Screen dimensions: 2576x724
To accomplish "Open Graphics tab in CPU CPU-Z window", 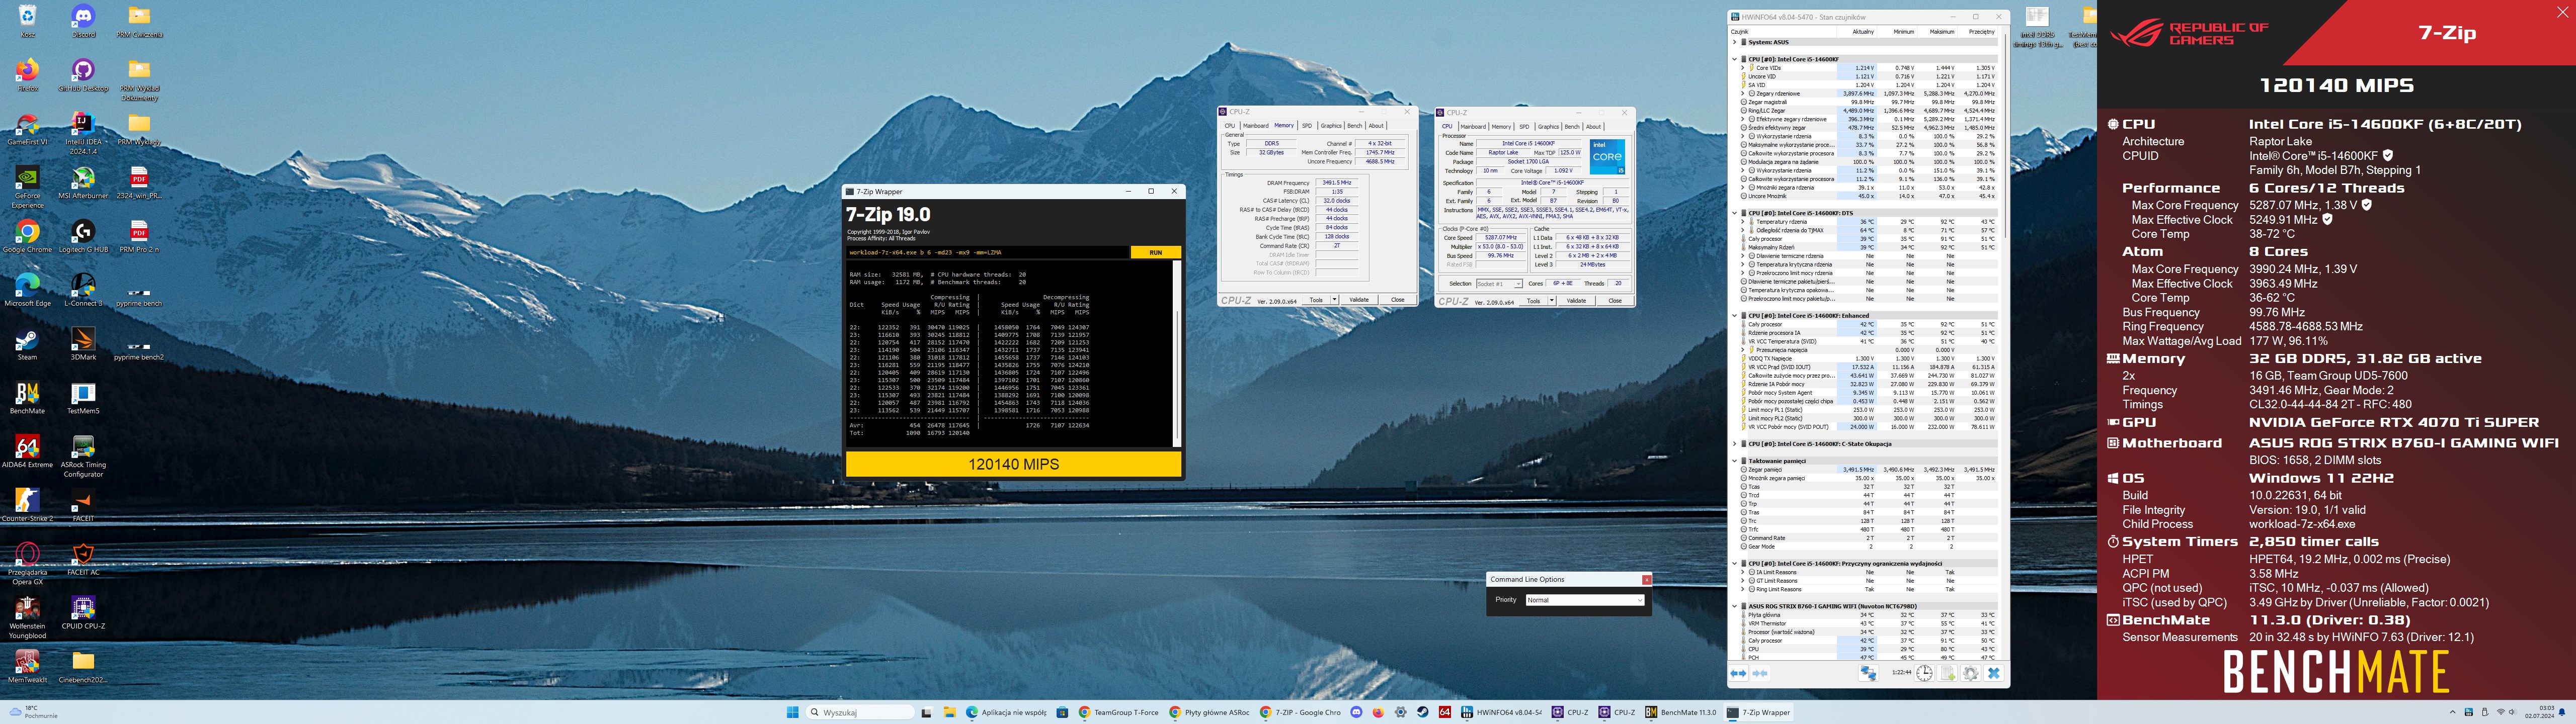I will click(x=1548, y=127).
